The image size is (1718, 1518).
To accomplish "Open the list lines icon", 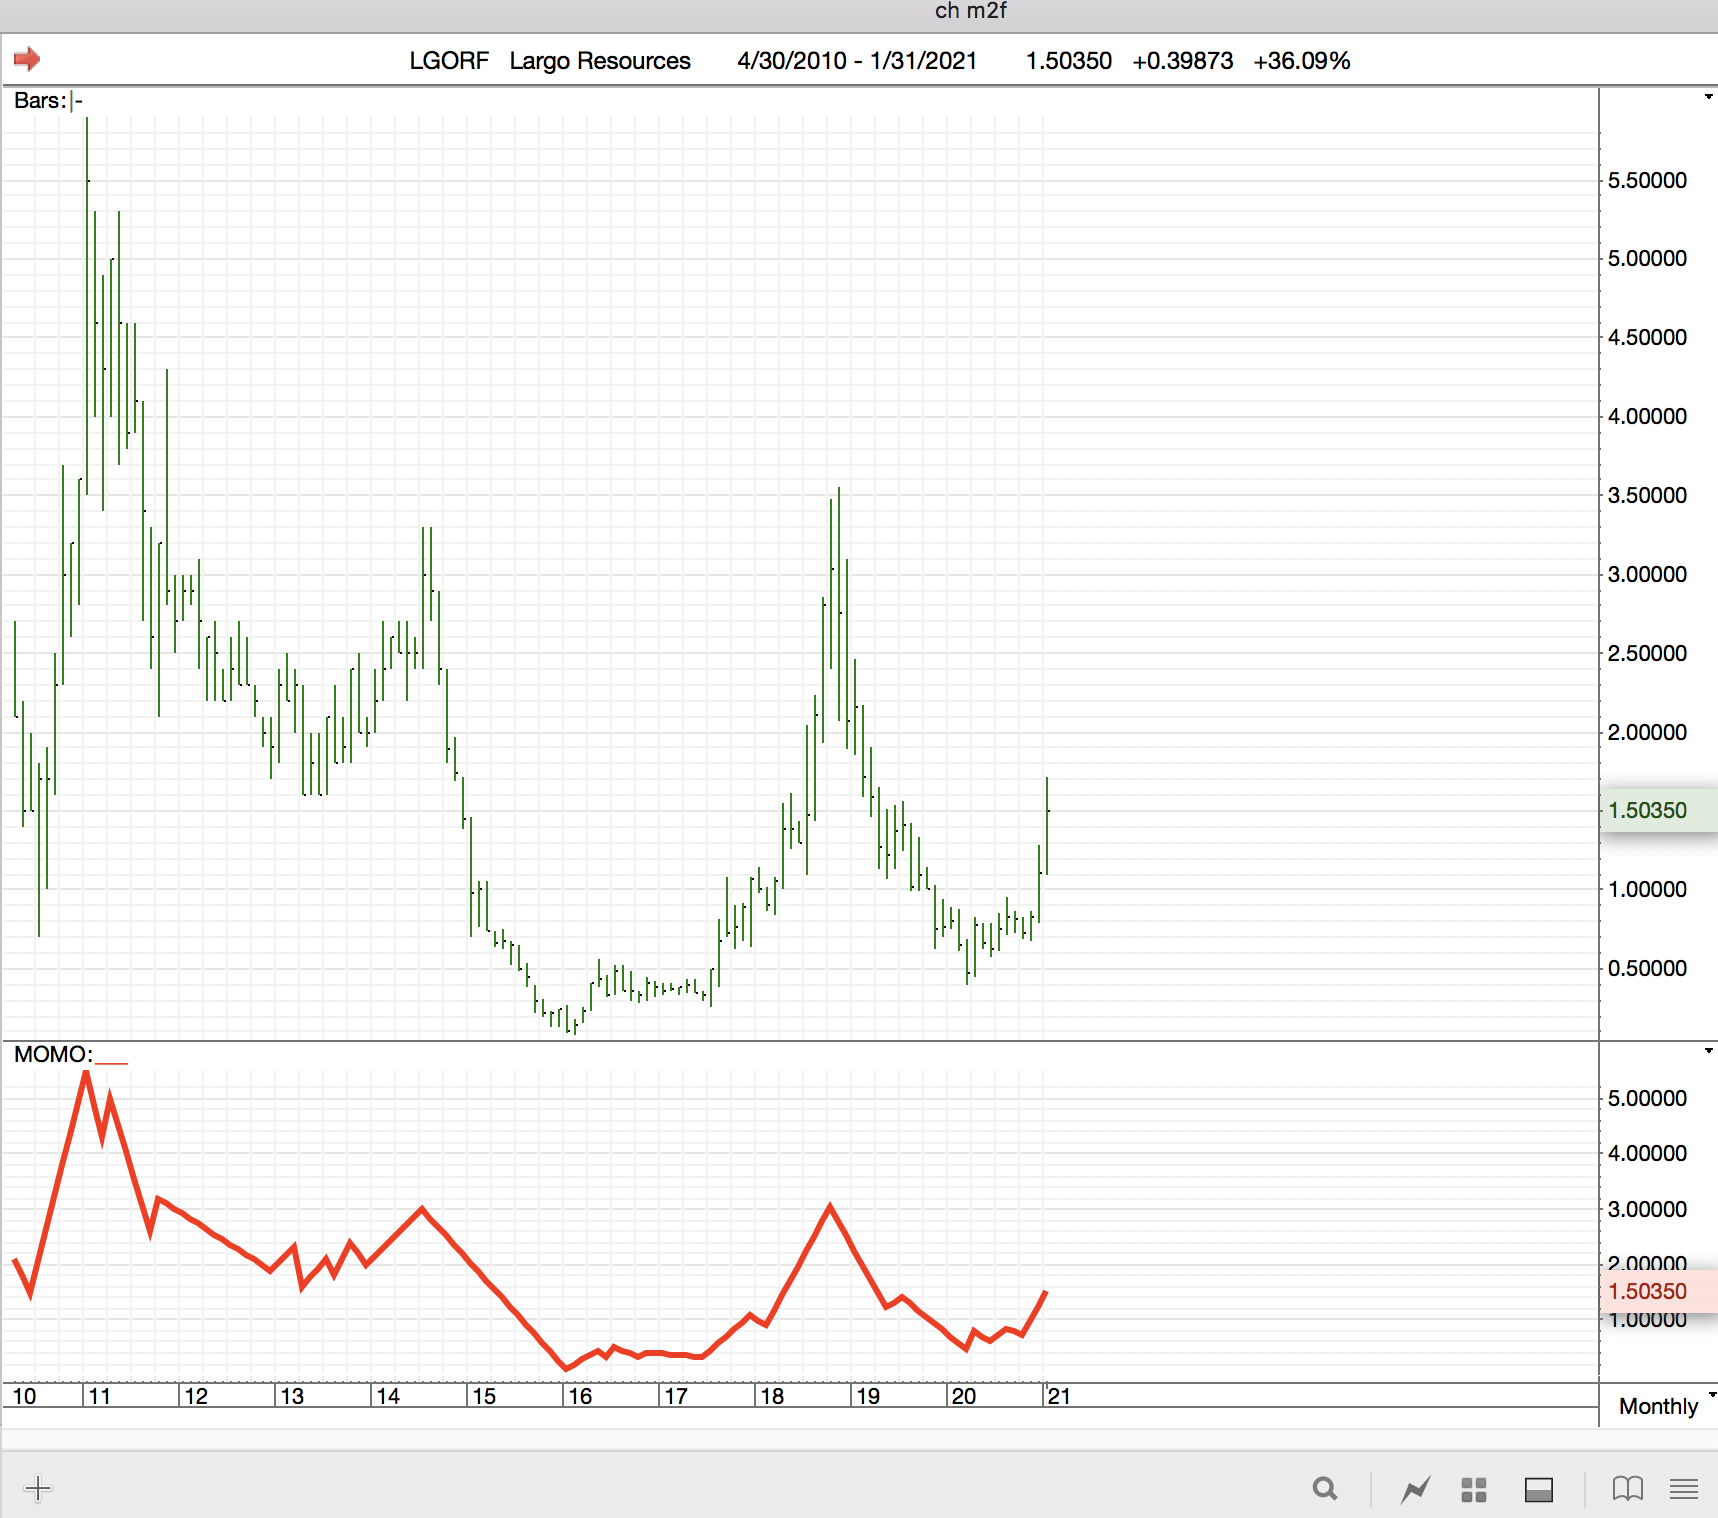I will tap(1684, 1489).
